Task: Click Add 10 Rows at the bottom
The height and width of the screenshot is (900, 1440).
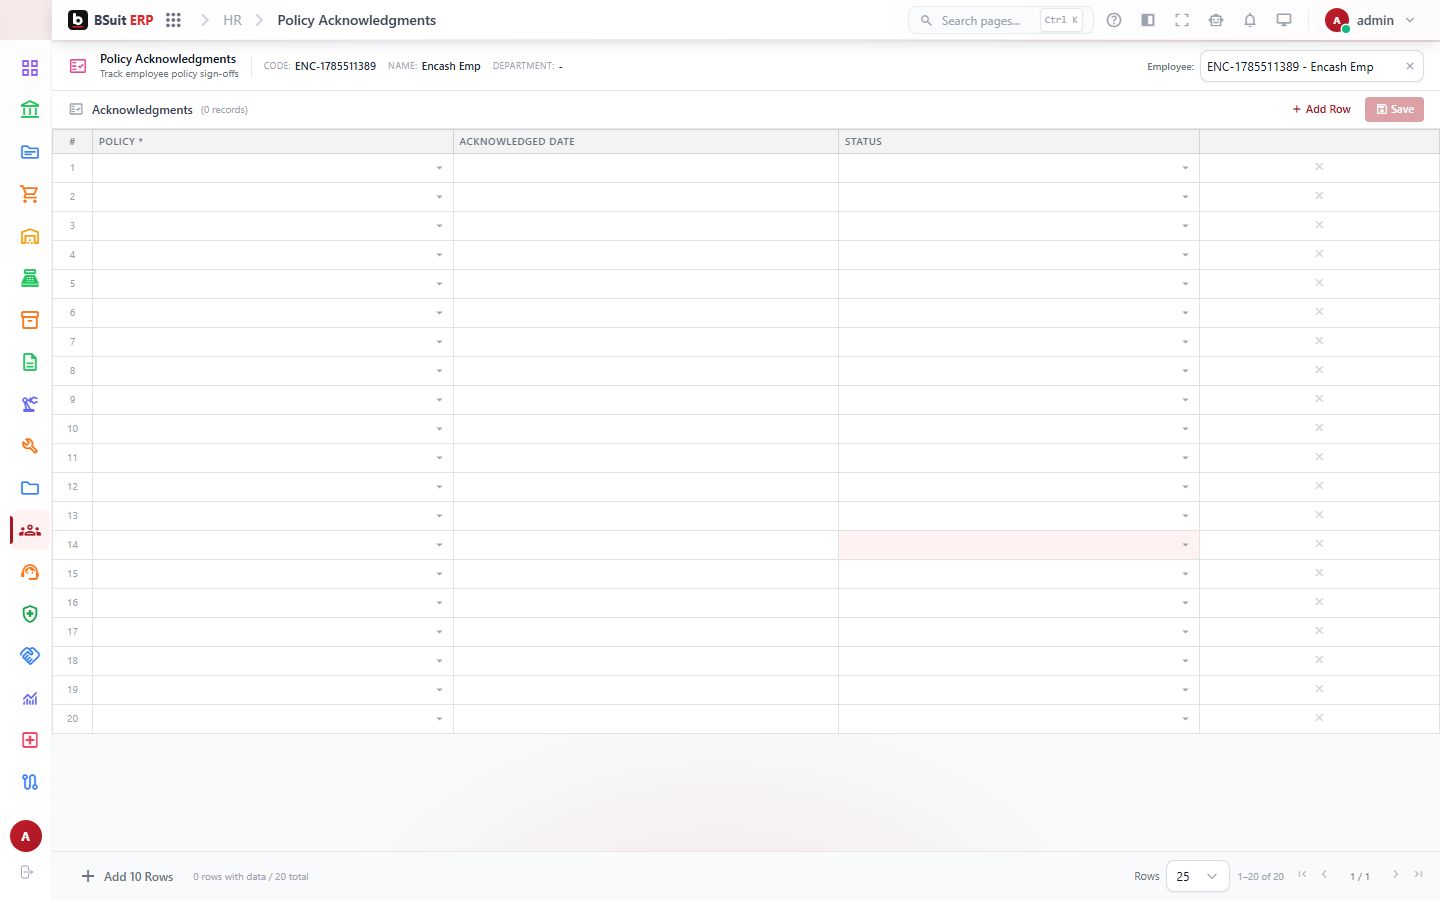Action: [x=128, y=877]
